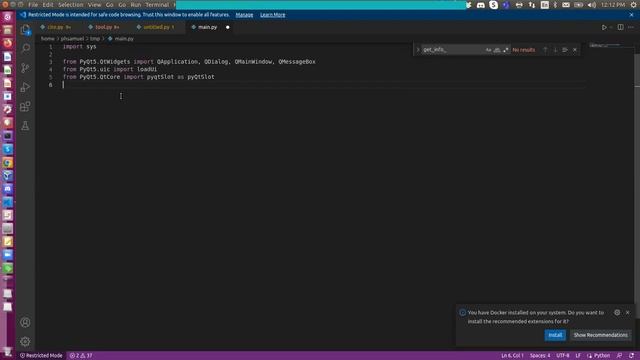640x360 pixels.
Task: Change encoding via UTF-8 status item
Action: click(563, 356)
